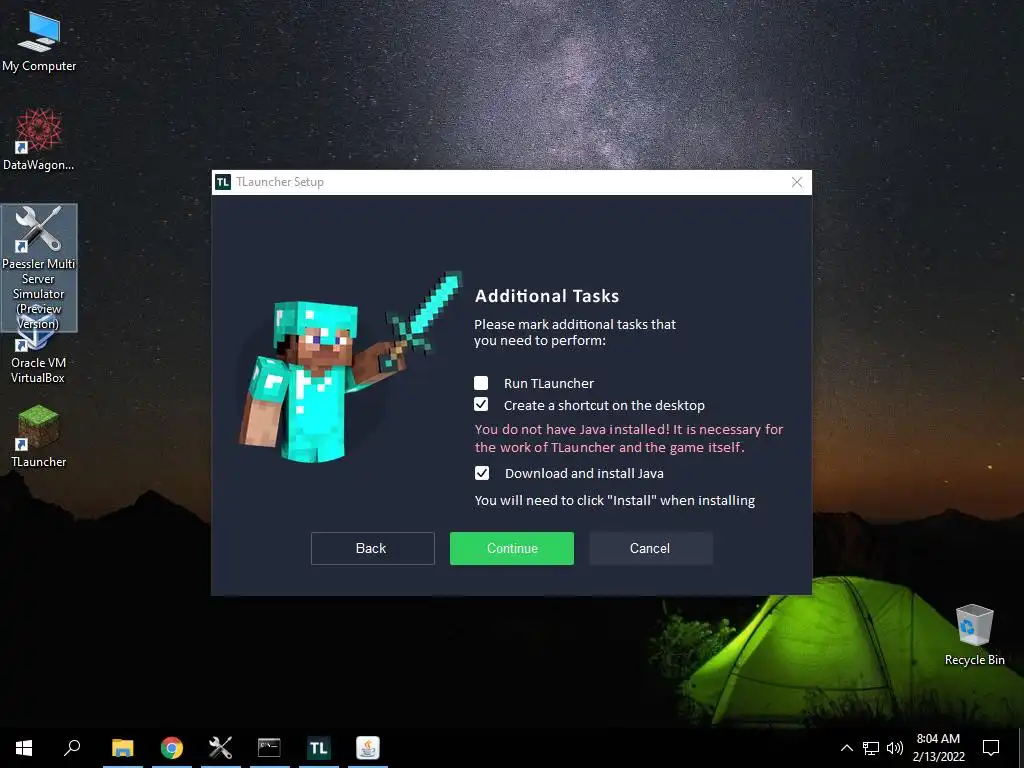Click 'You will need to click Install' note
This screenshot has height=768, width=1024.
click(615, 500)
